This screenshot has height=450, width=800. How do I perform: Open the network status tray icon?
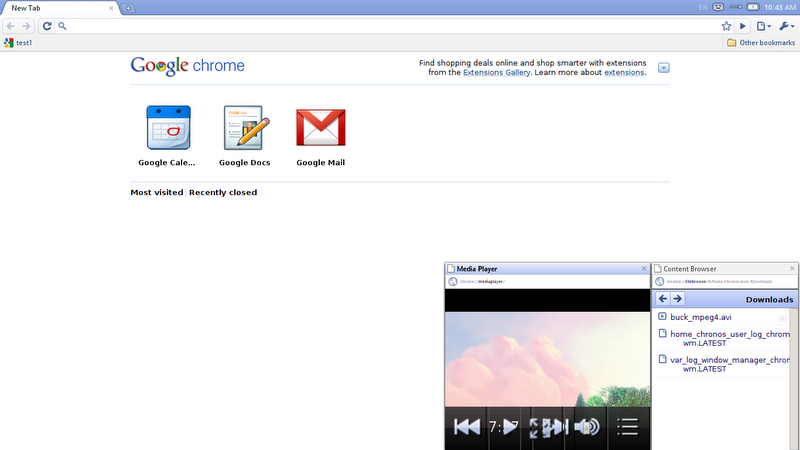718,7
